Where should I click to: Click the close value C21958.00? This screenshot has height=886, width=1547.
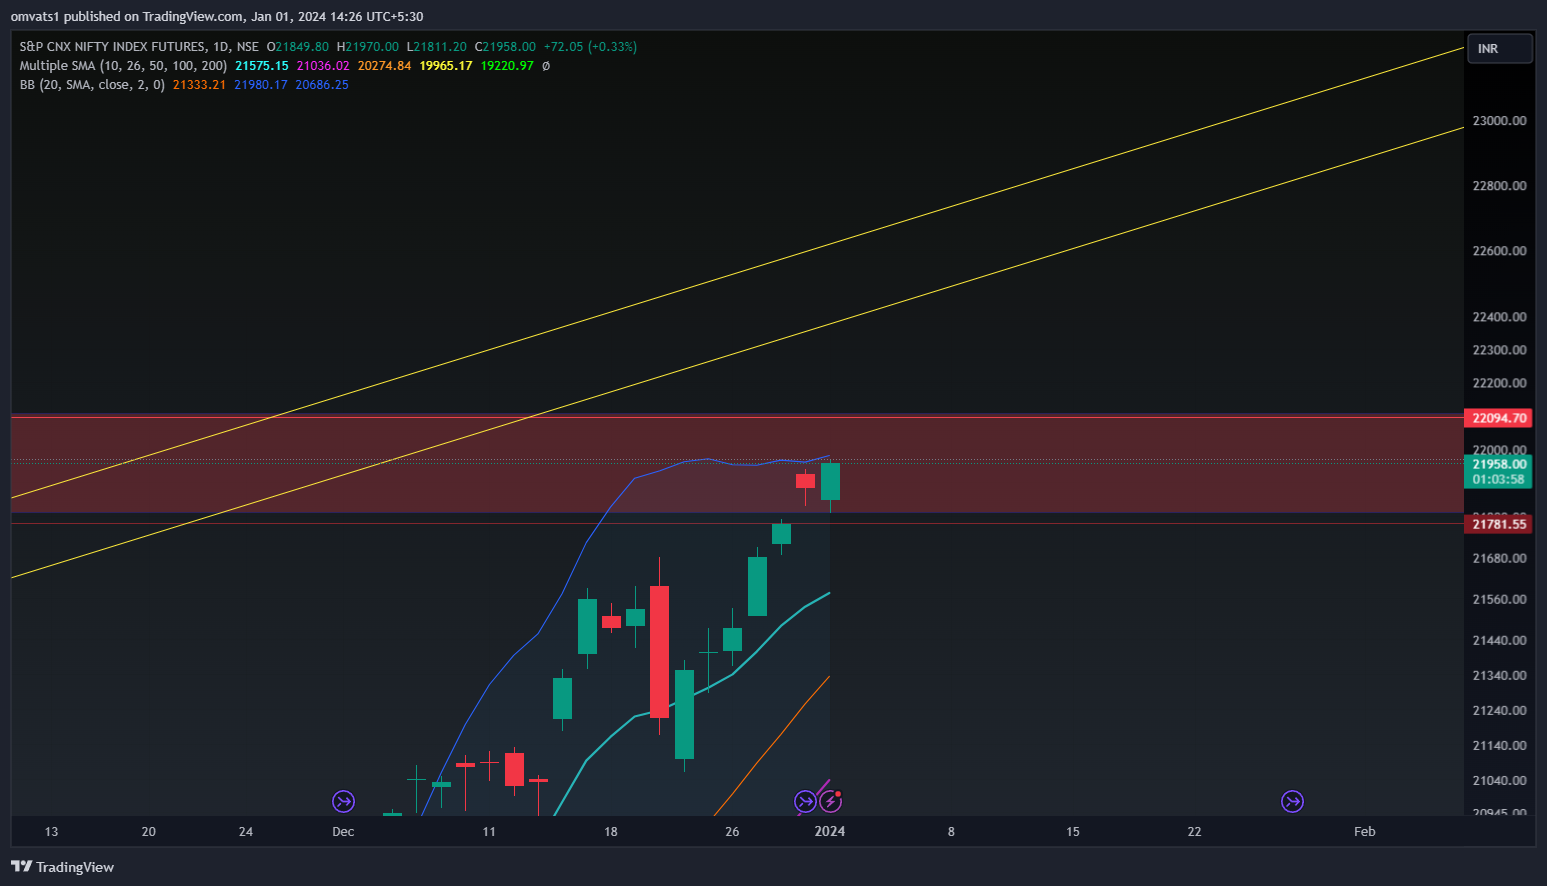(x=505, y=46)
